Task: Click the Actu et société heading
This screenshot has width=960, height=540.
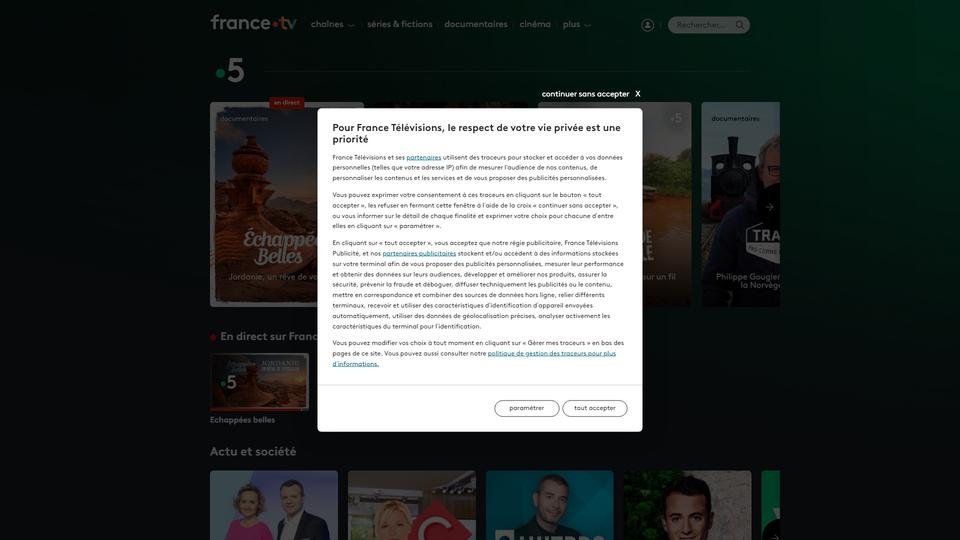Action: click(x=253, y=451)
